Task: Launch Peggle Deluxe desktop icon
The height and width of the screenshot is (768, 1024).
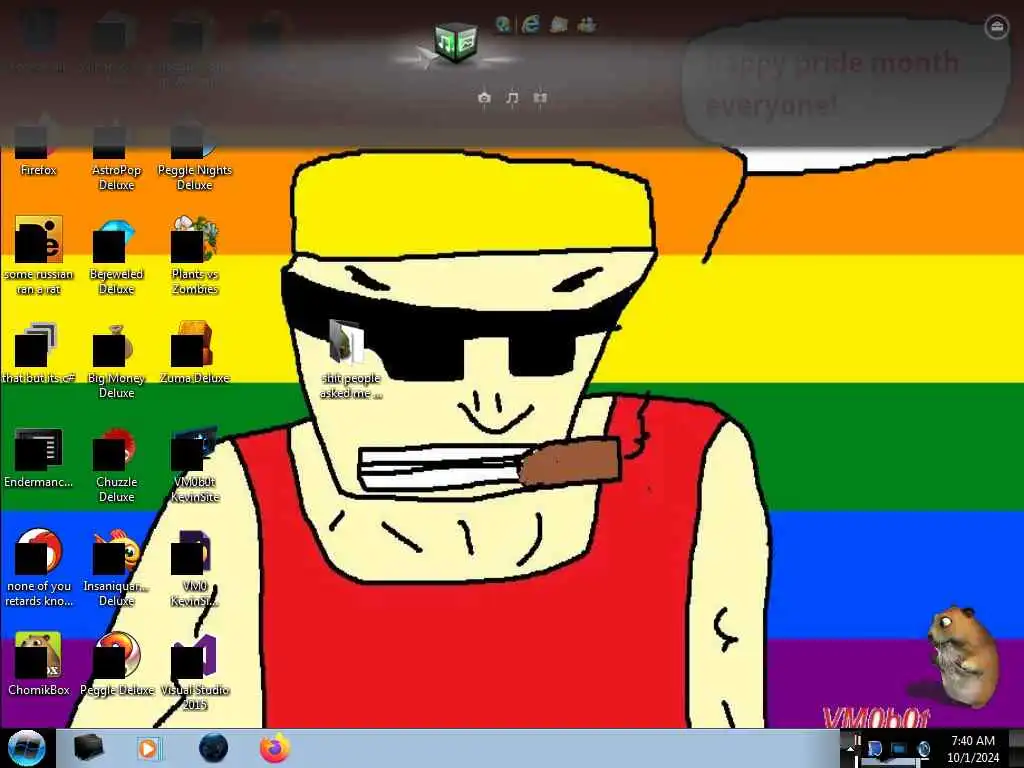Action: click(116, 664)
